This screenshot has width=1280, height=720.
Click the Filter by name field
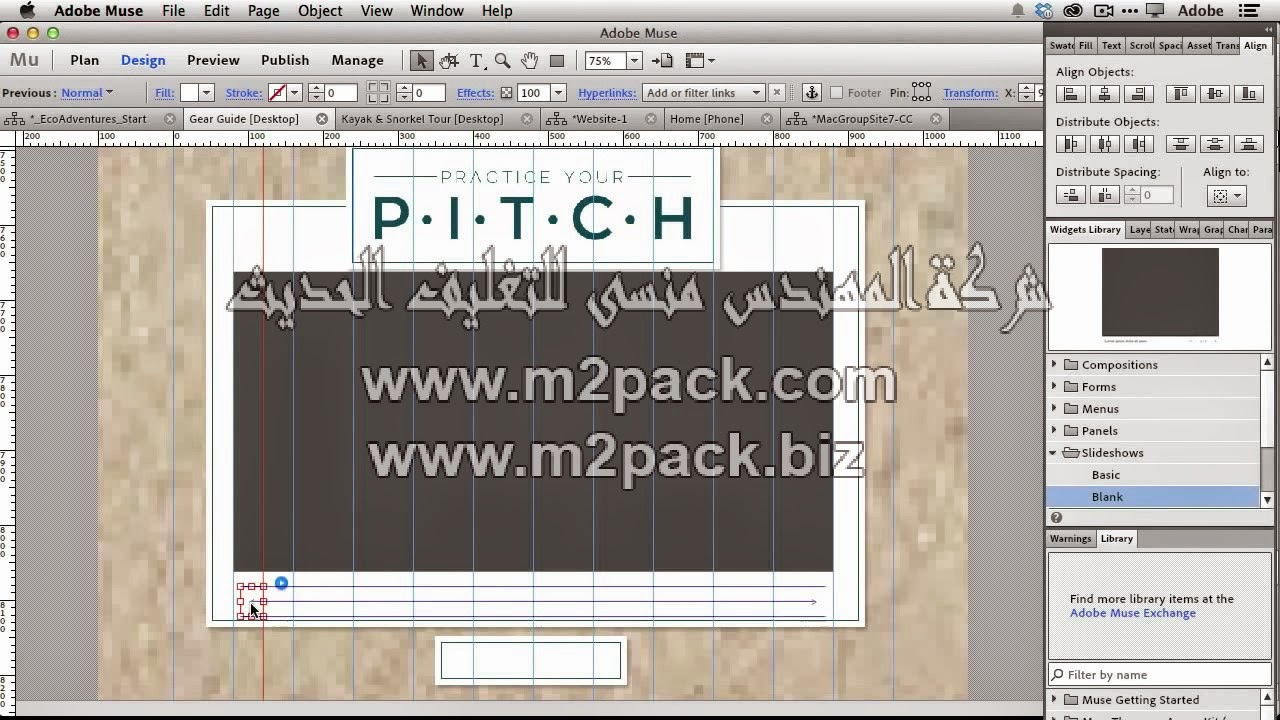(1159, 675)
